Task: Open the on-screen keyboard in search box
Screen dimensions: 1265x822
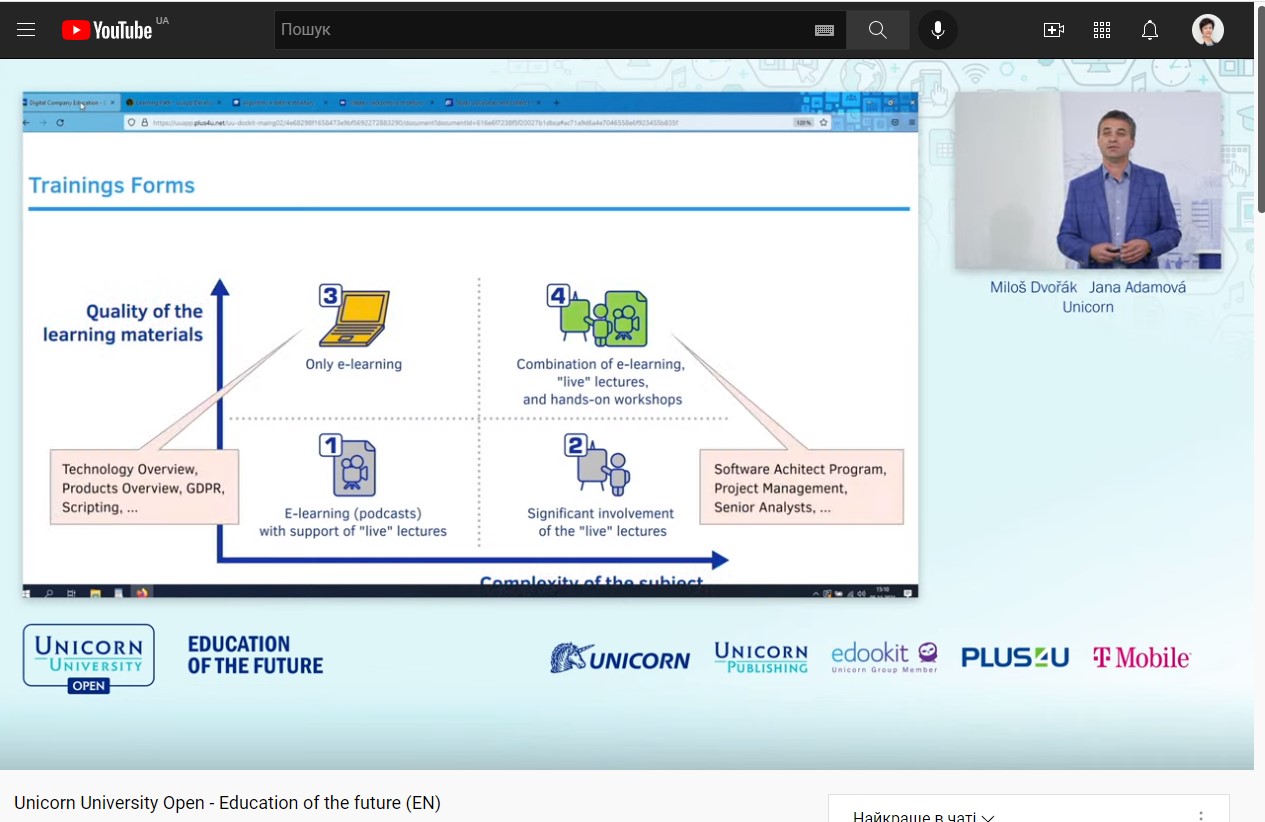Action: [x=825, y=30]
